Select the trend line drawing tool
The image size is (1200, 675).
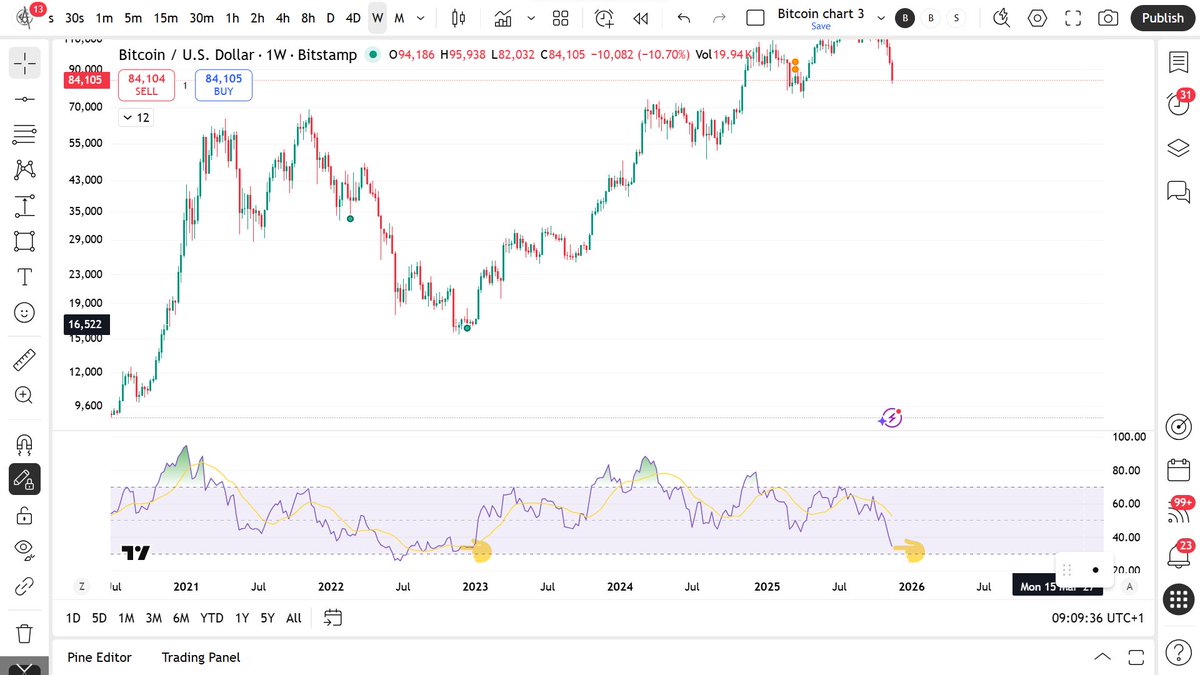(24, 99)
